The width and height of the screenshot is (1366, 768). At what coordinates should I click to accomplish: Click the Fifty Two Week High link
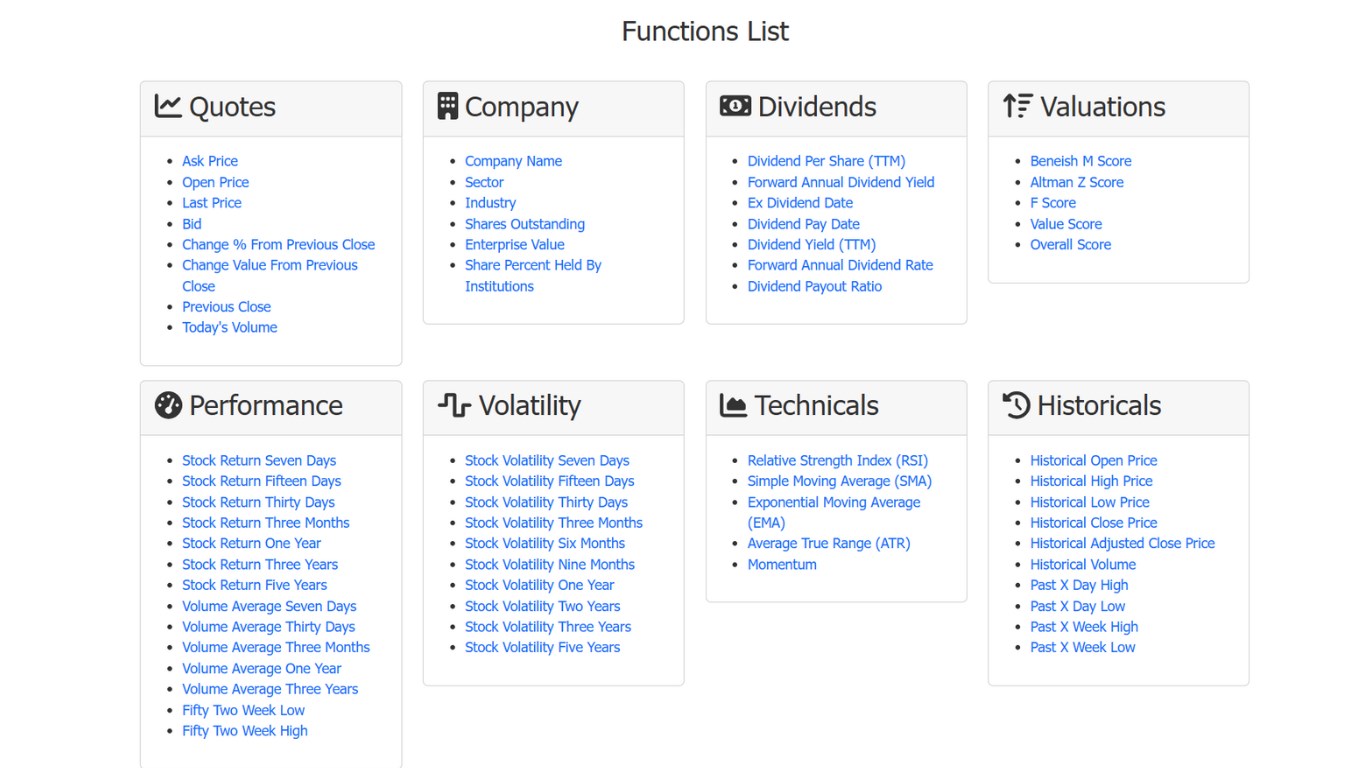click(x=245, y=731)
